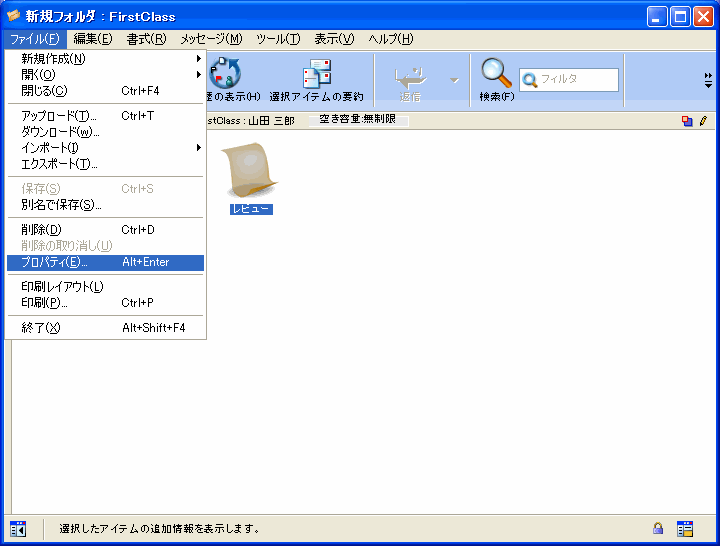Open the 返信 reply dropdown arrow
This screenshot has height=546, width=720.
tap(454, 80)
